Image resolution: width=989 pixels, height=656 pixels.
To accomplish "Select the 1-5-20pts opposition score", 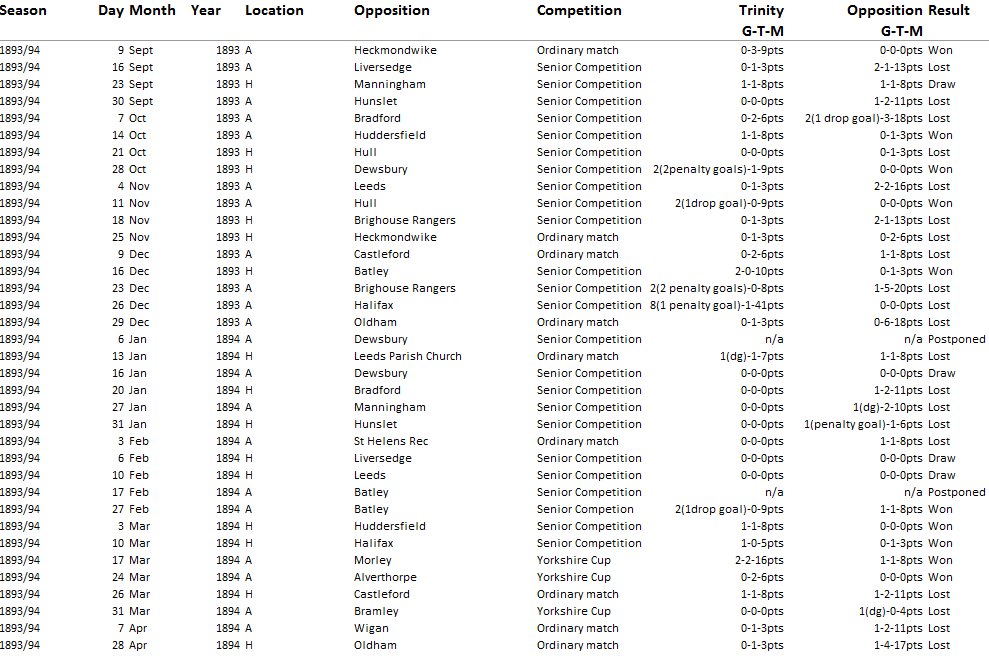I will pos(898,288).
